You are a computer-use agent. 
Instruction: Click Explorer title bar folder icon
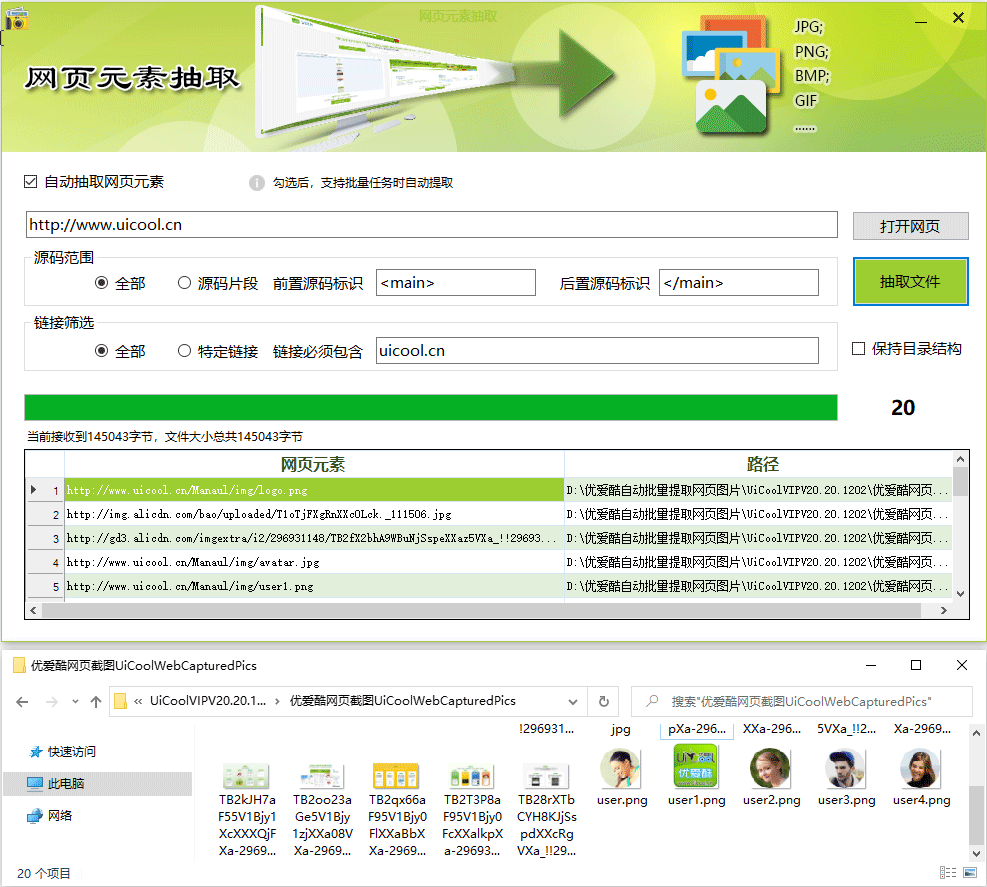click(19, 665)
